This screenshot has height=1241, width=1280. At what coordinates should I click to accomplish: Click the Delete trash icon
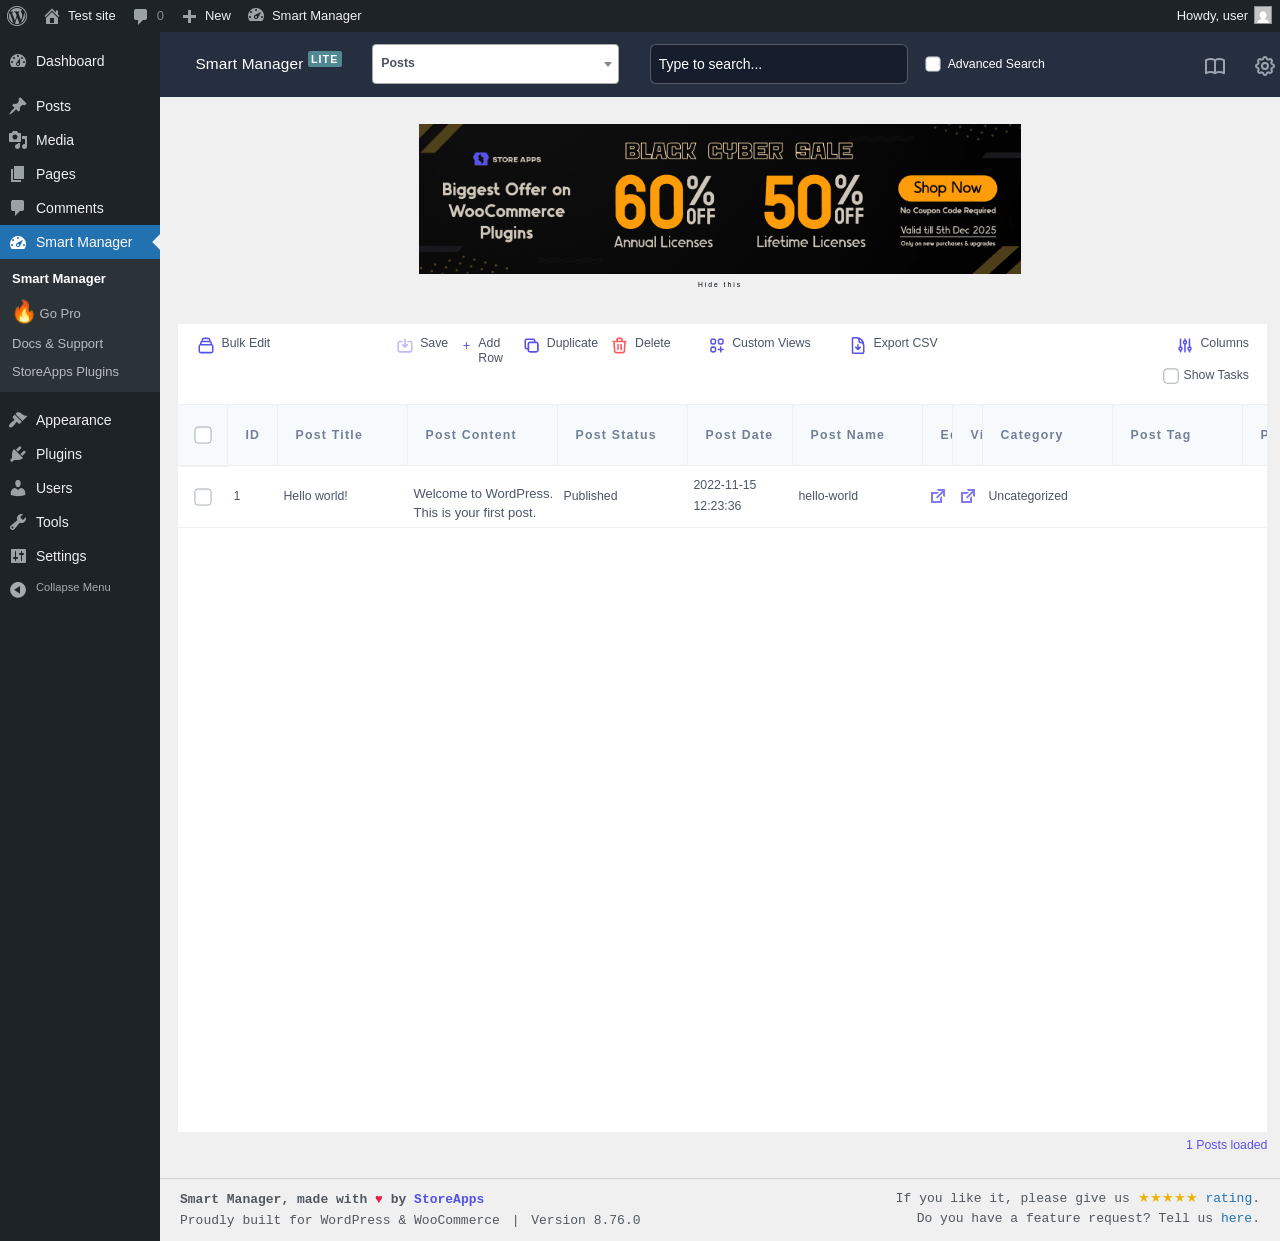tap(620, 345)
